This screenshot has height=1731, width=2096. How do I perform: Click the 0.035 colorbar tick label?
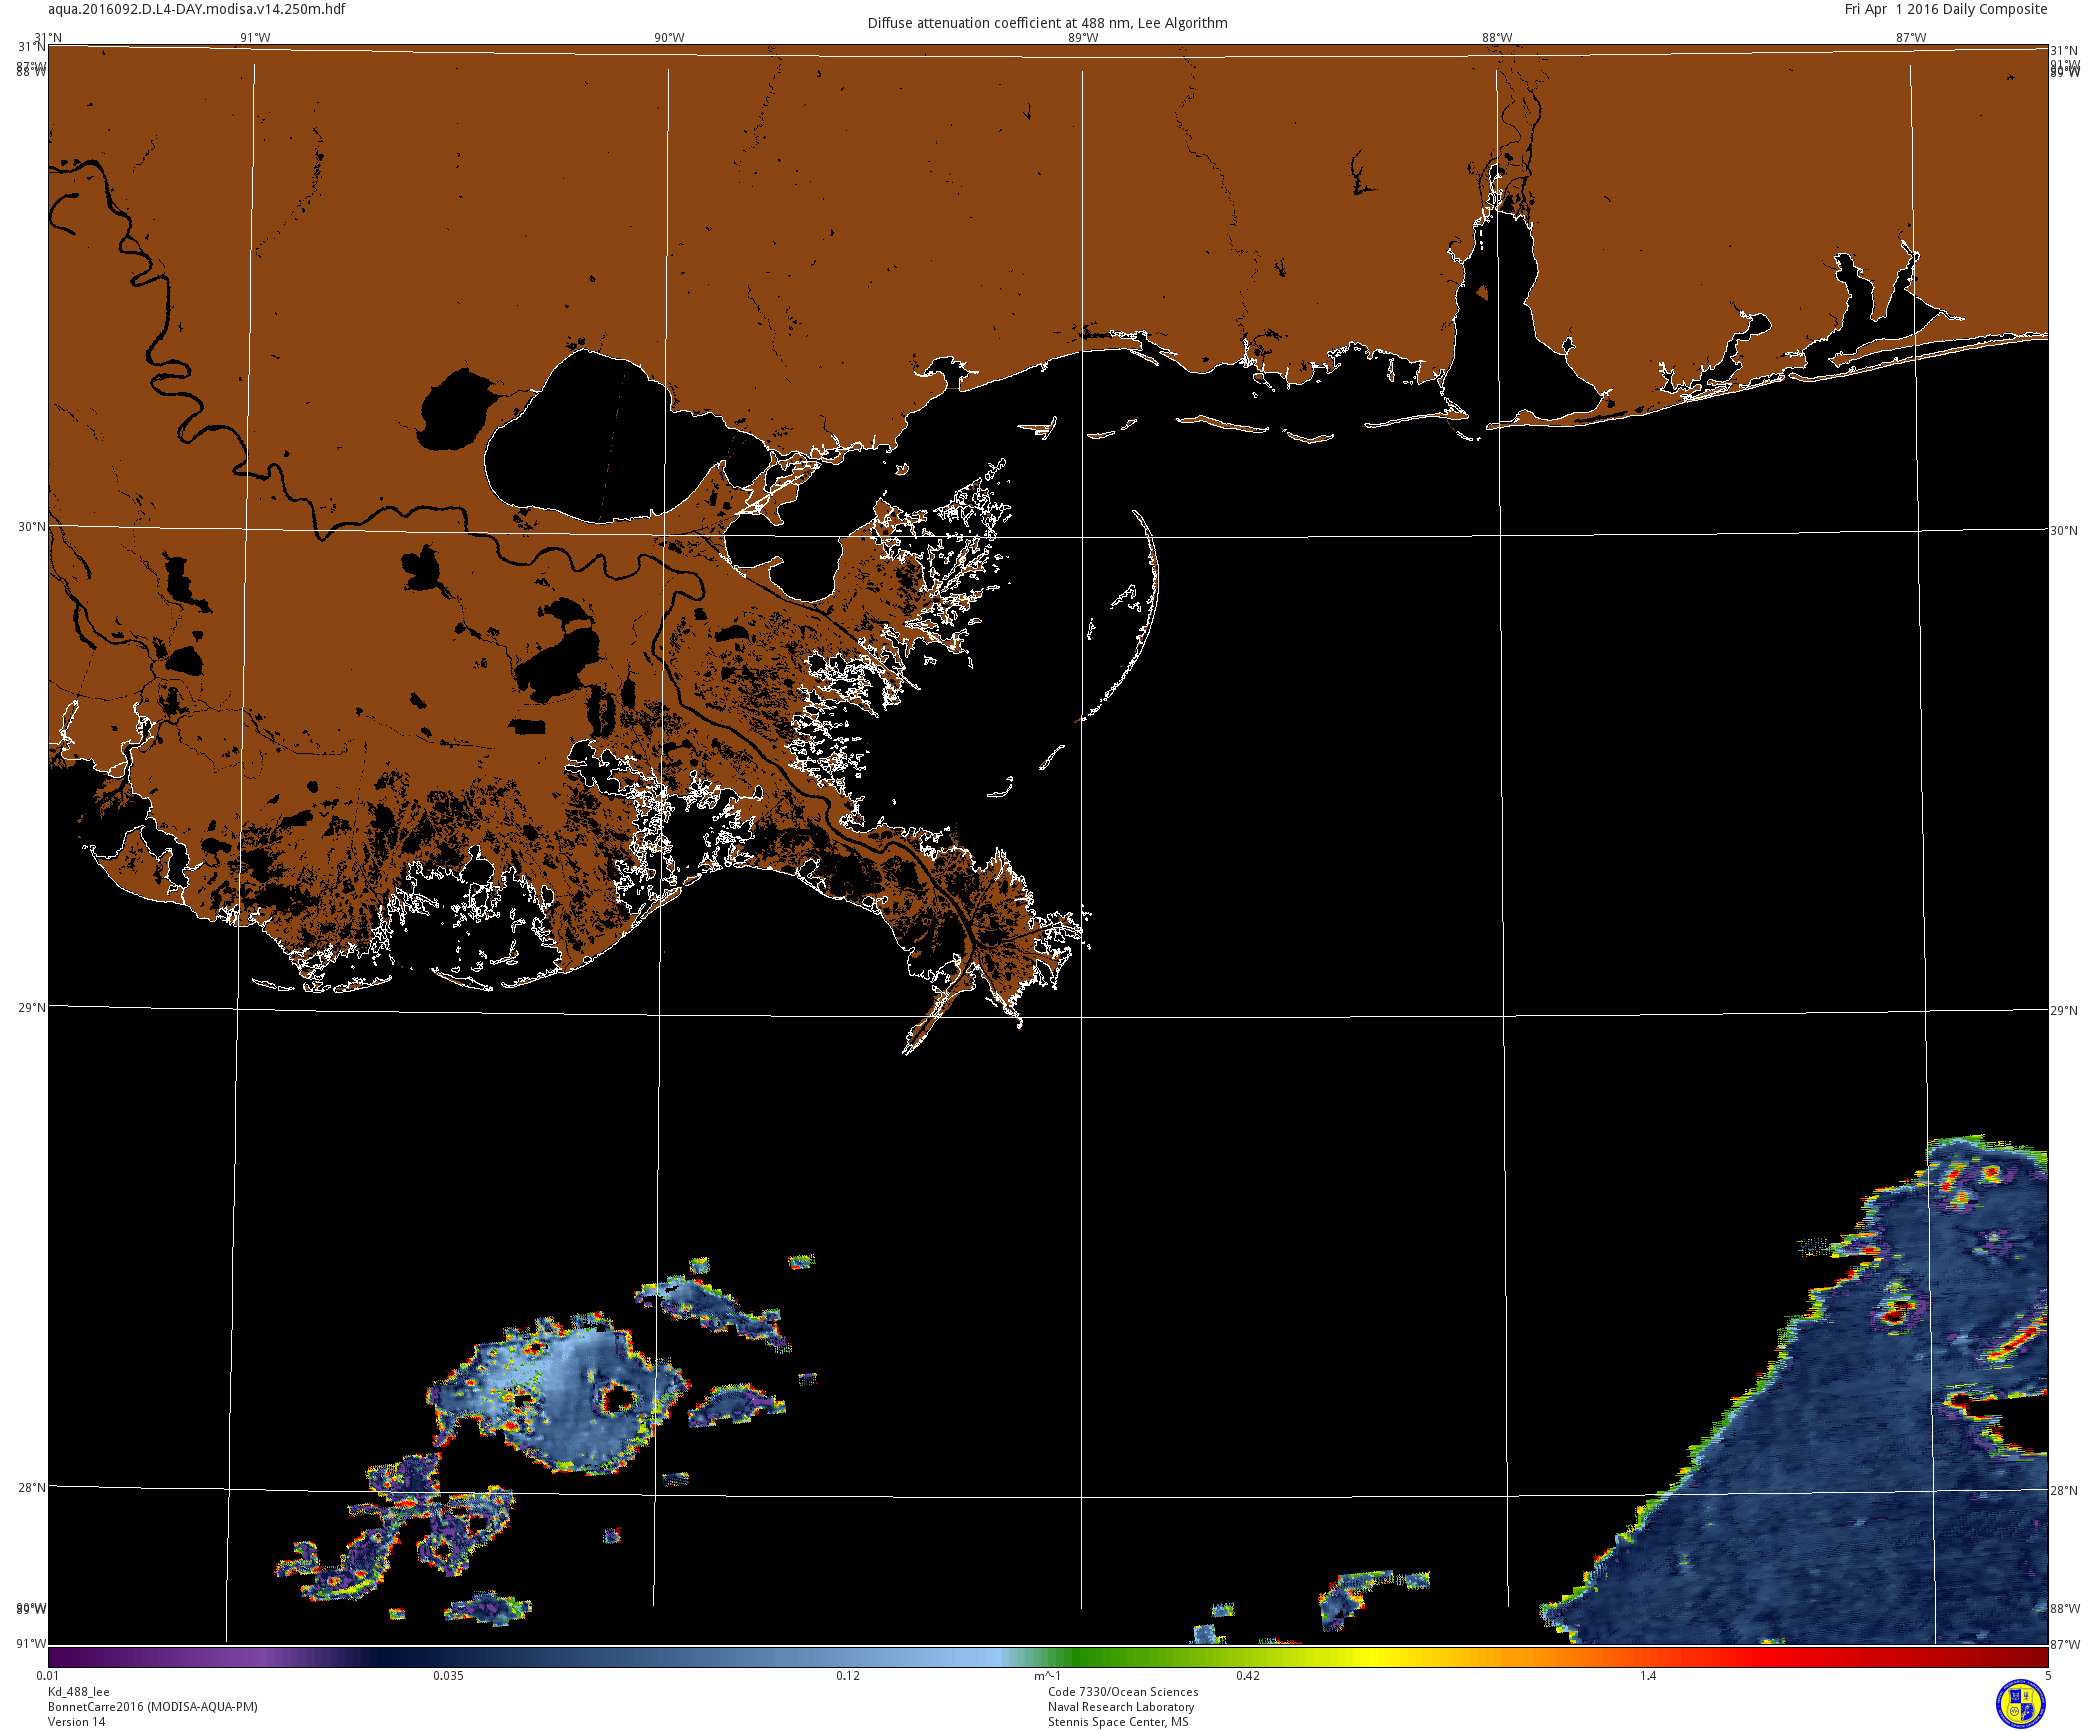pyautogui.click(x=448, y=1676)
